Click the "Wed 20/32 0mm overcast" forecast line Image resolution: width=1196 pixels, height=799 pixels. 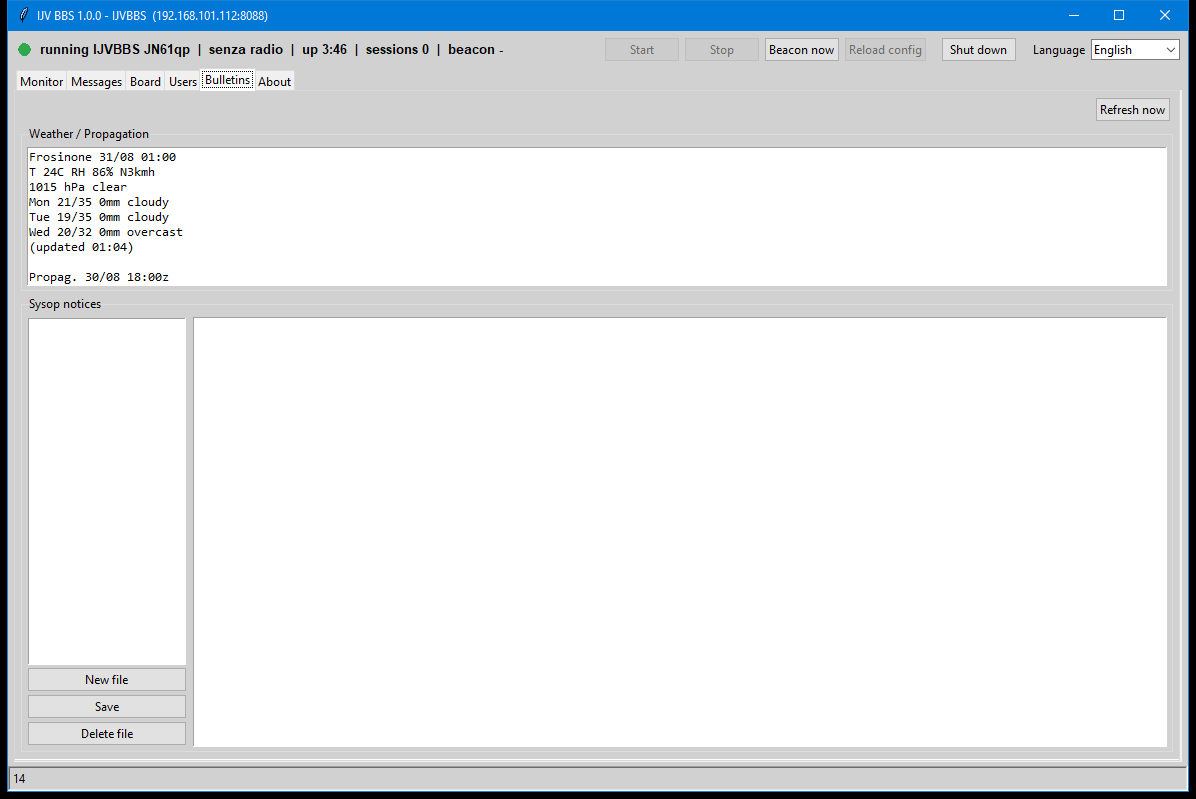pyautogui.click(x=106, y=232)
